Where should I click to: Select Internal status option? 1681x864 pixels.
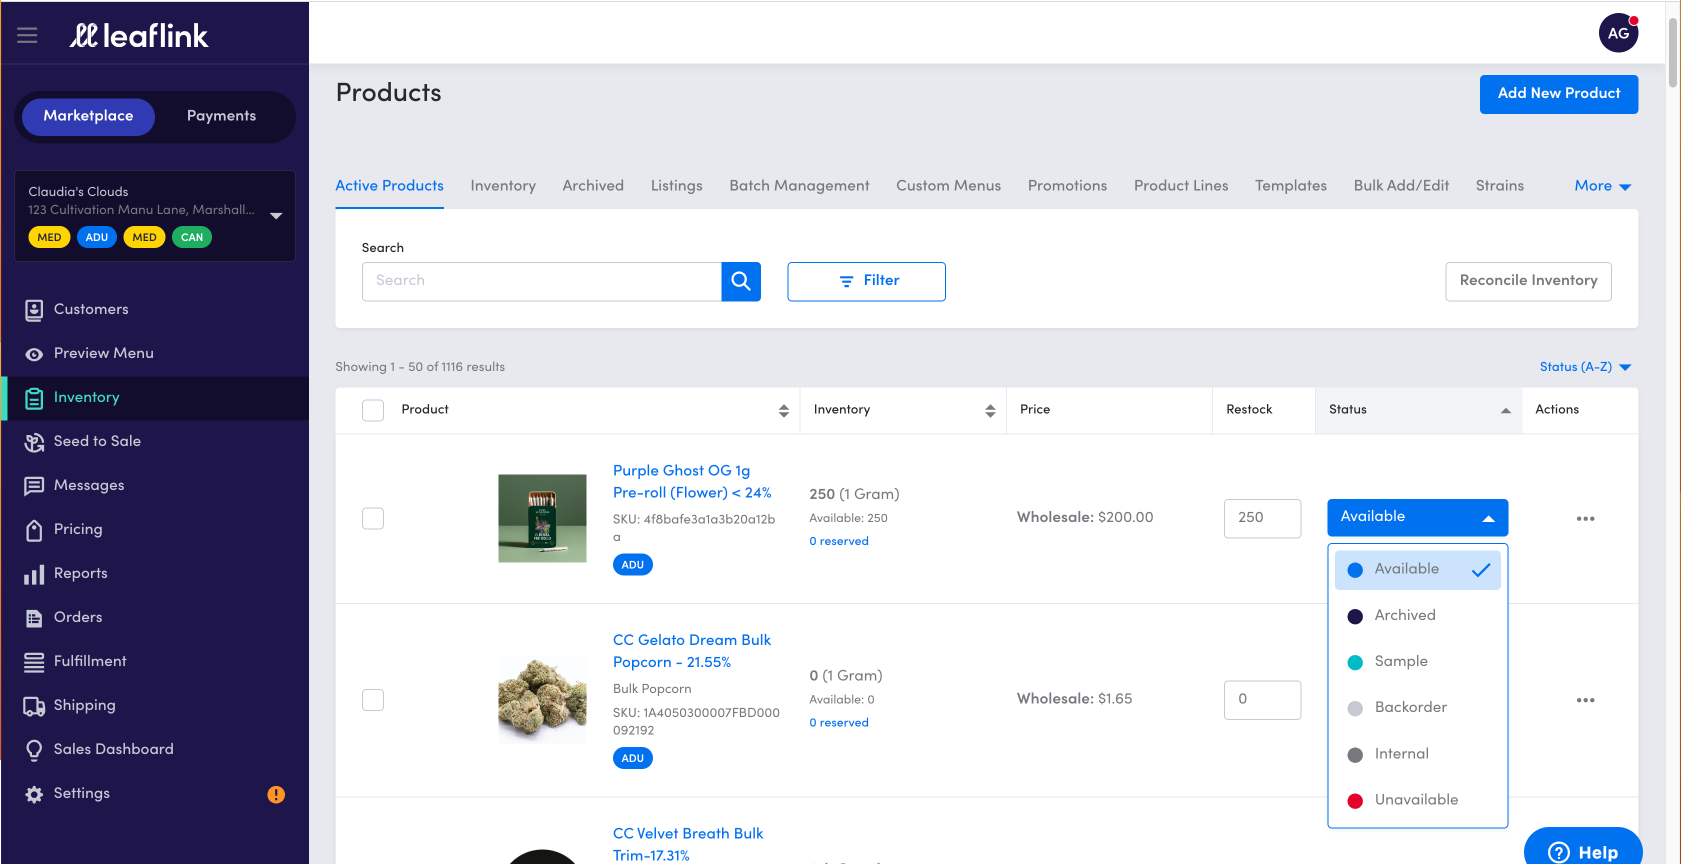[1417, 754]
